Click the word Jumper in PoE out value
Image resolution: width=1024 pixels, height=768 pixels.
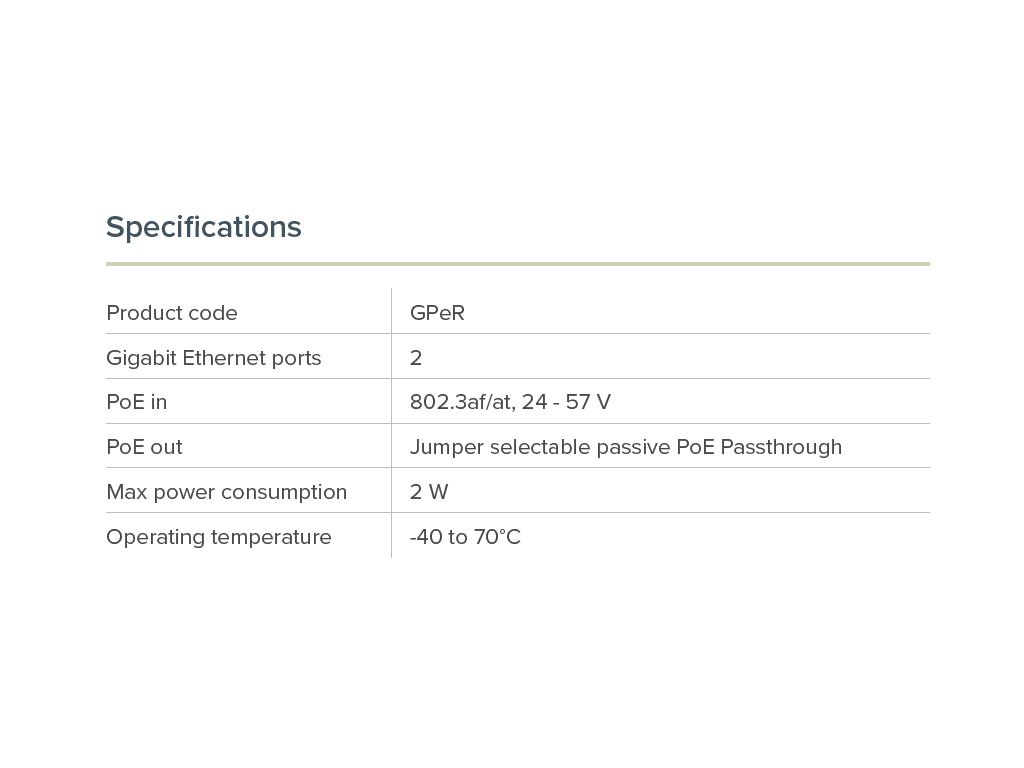click(446, 447)
